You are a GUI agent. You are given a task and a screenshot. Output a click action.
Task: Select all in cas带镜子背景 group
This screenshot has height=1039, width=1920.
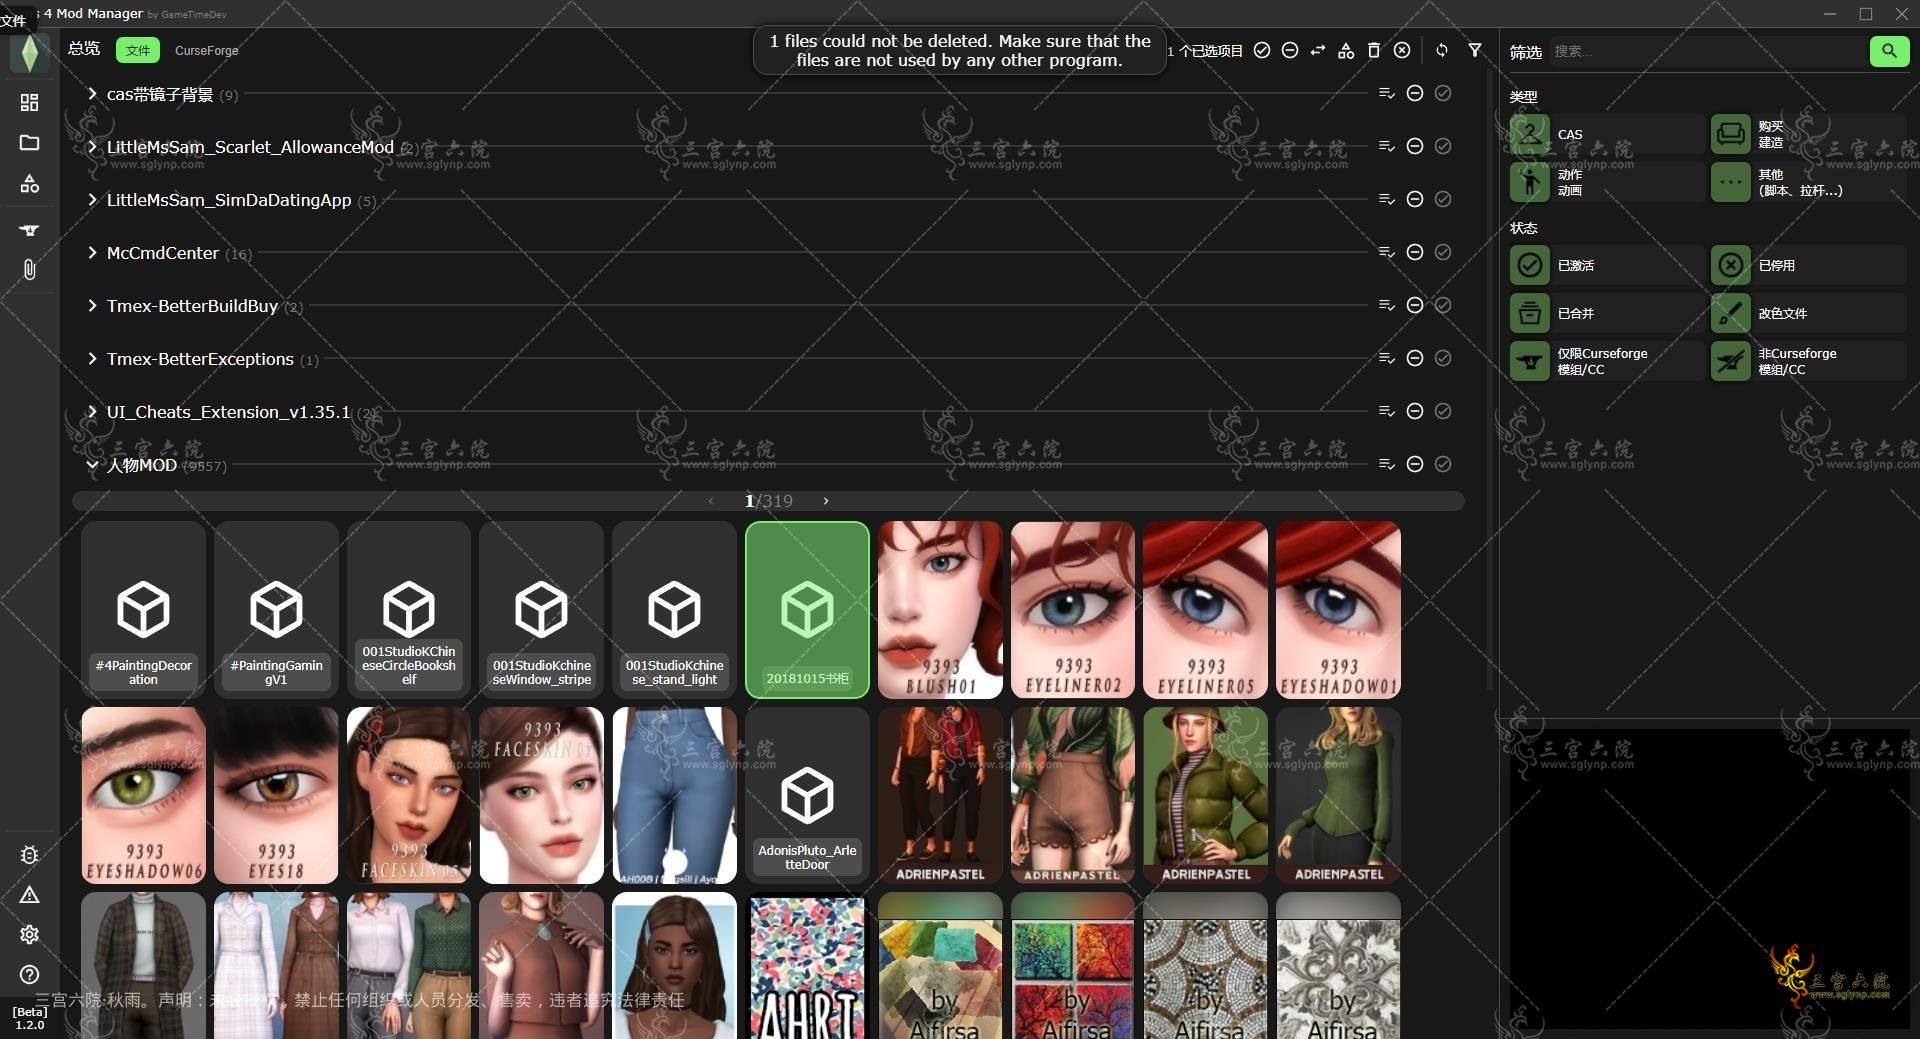(x=1386, y=93)
